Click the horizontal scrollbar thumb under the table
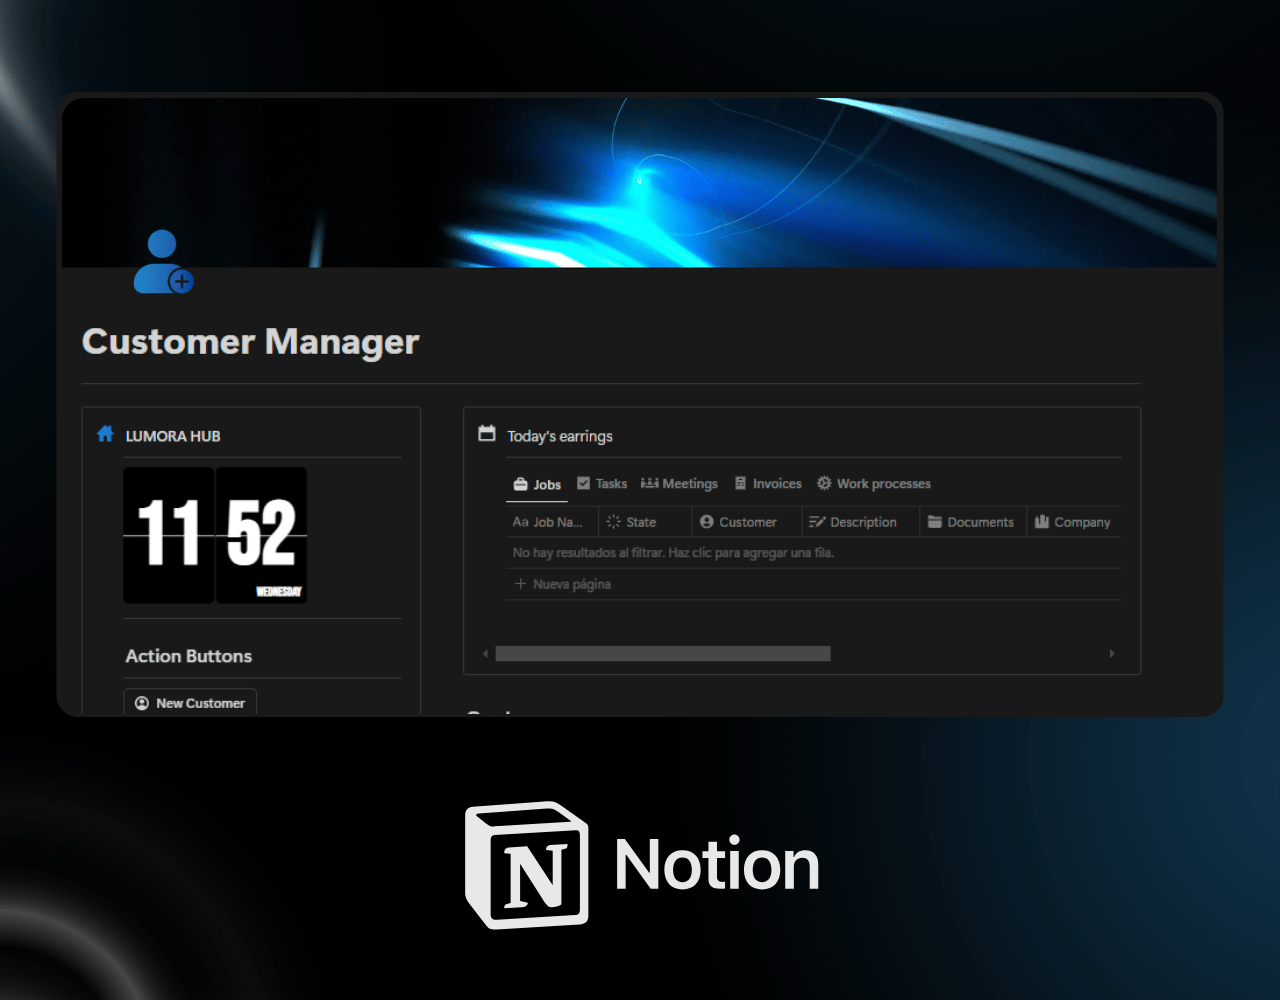This screenshot has width=1280, height=1000. click(x=663, y=654)
